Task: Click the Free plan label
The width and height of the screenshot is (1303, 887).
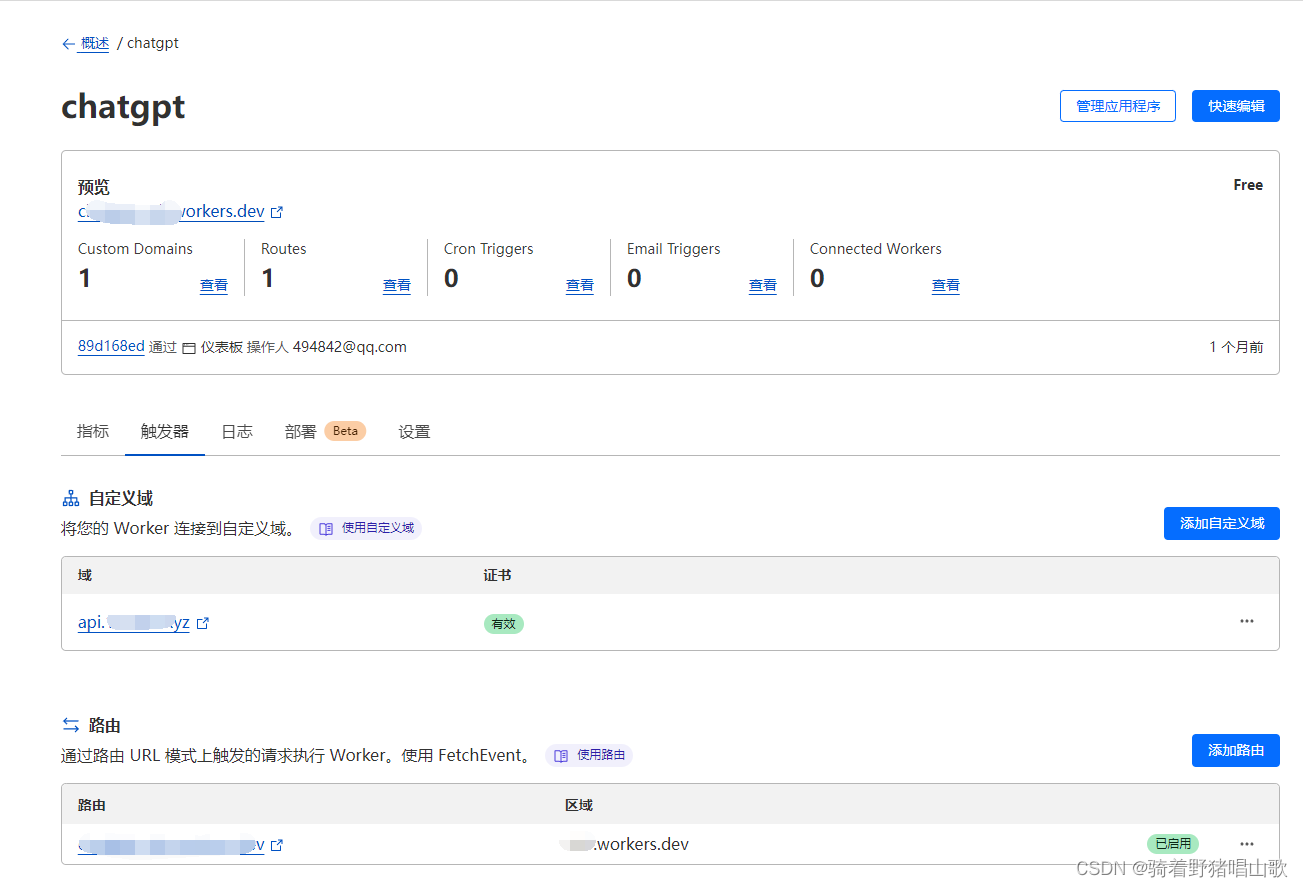Action: point(1248,185)
